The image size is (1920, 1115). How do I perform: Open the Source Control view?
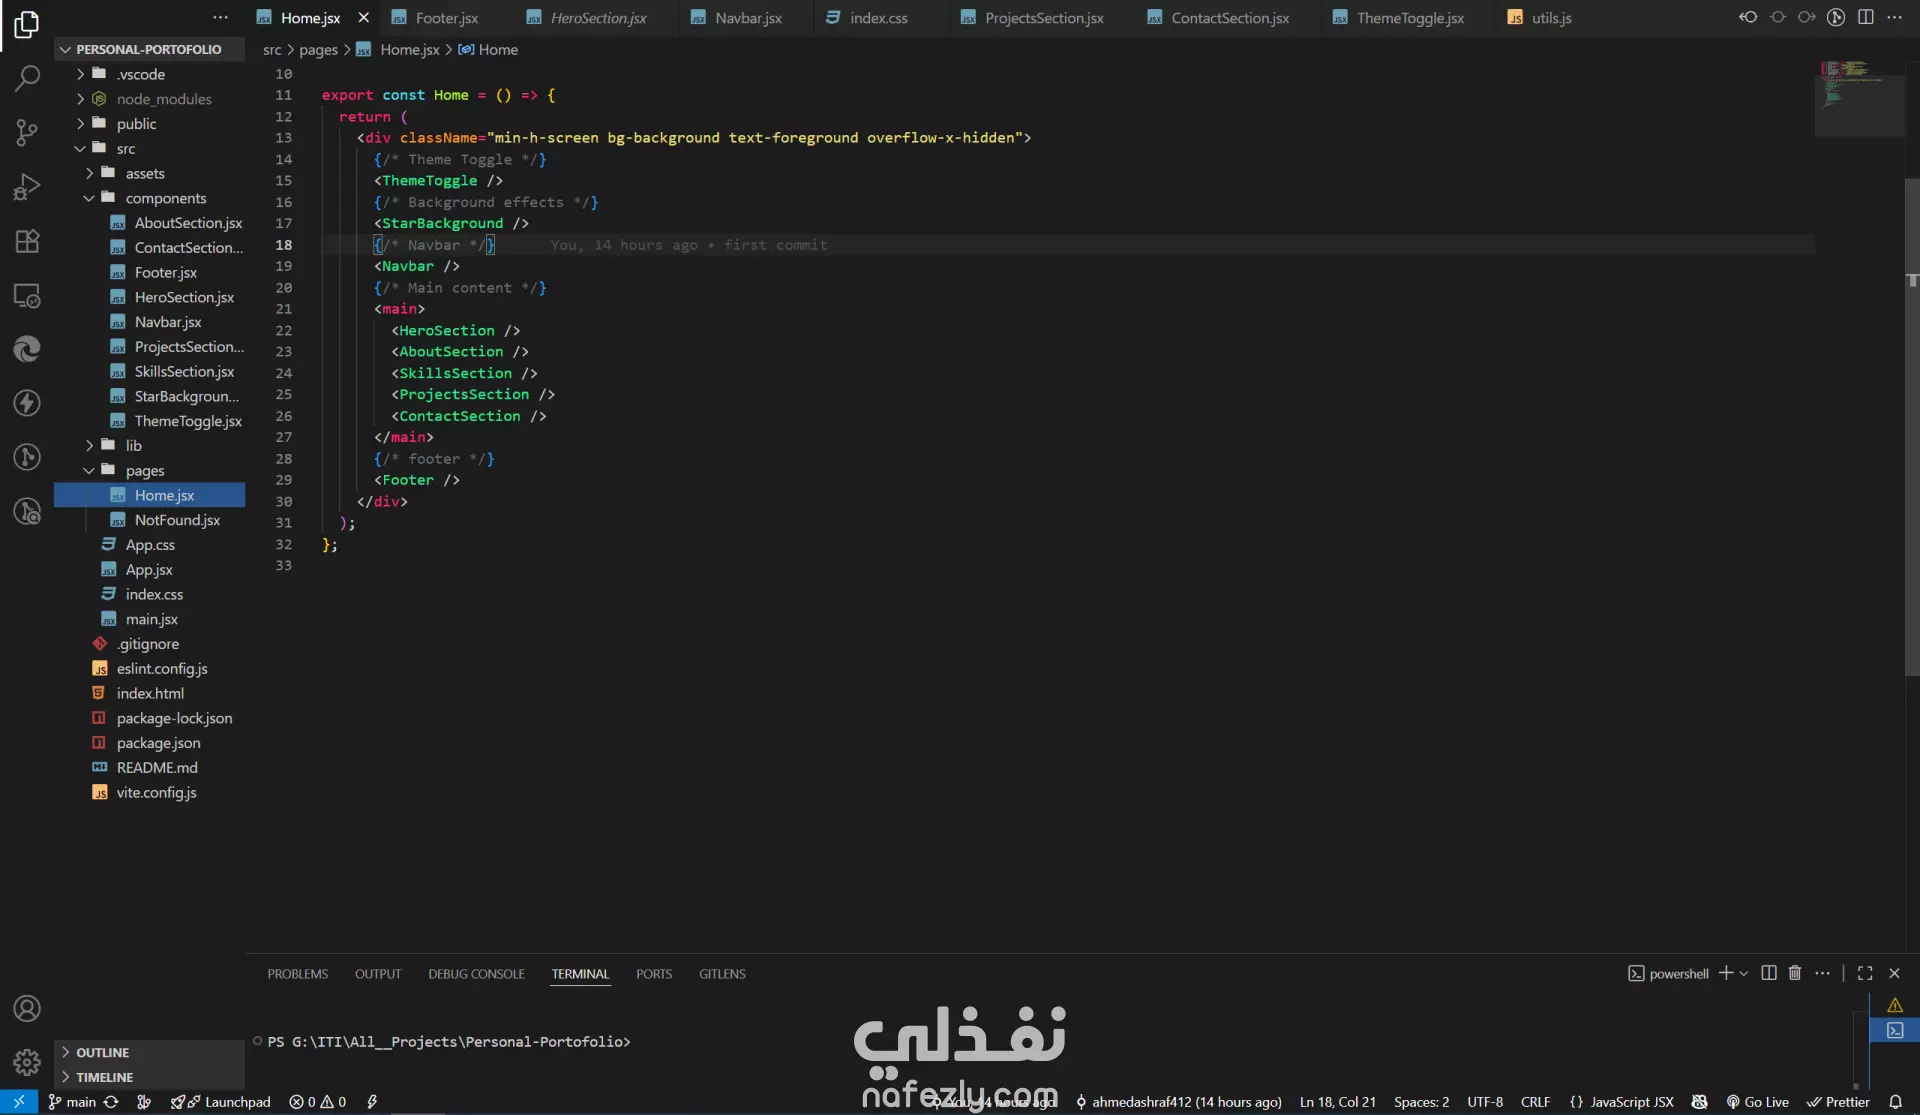[27, 132]
